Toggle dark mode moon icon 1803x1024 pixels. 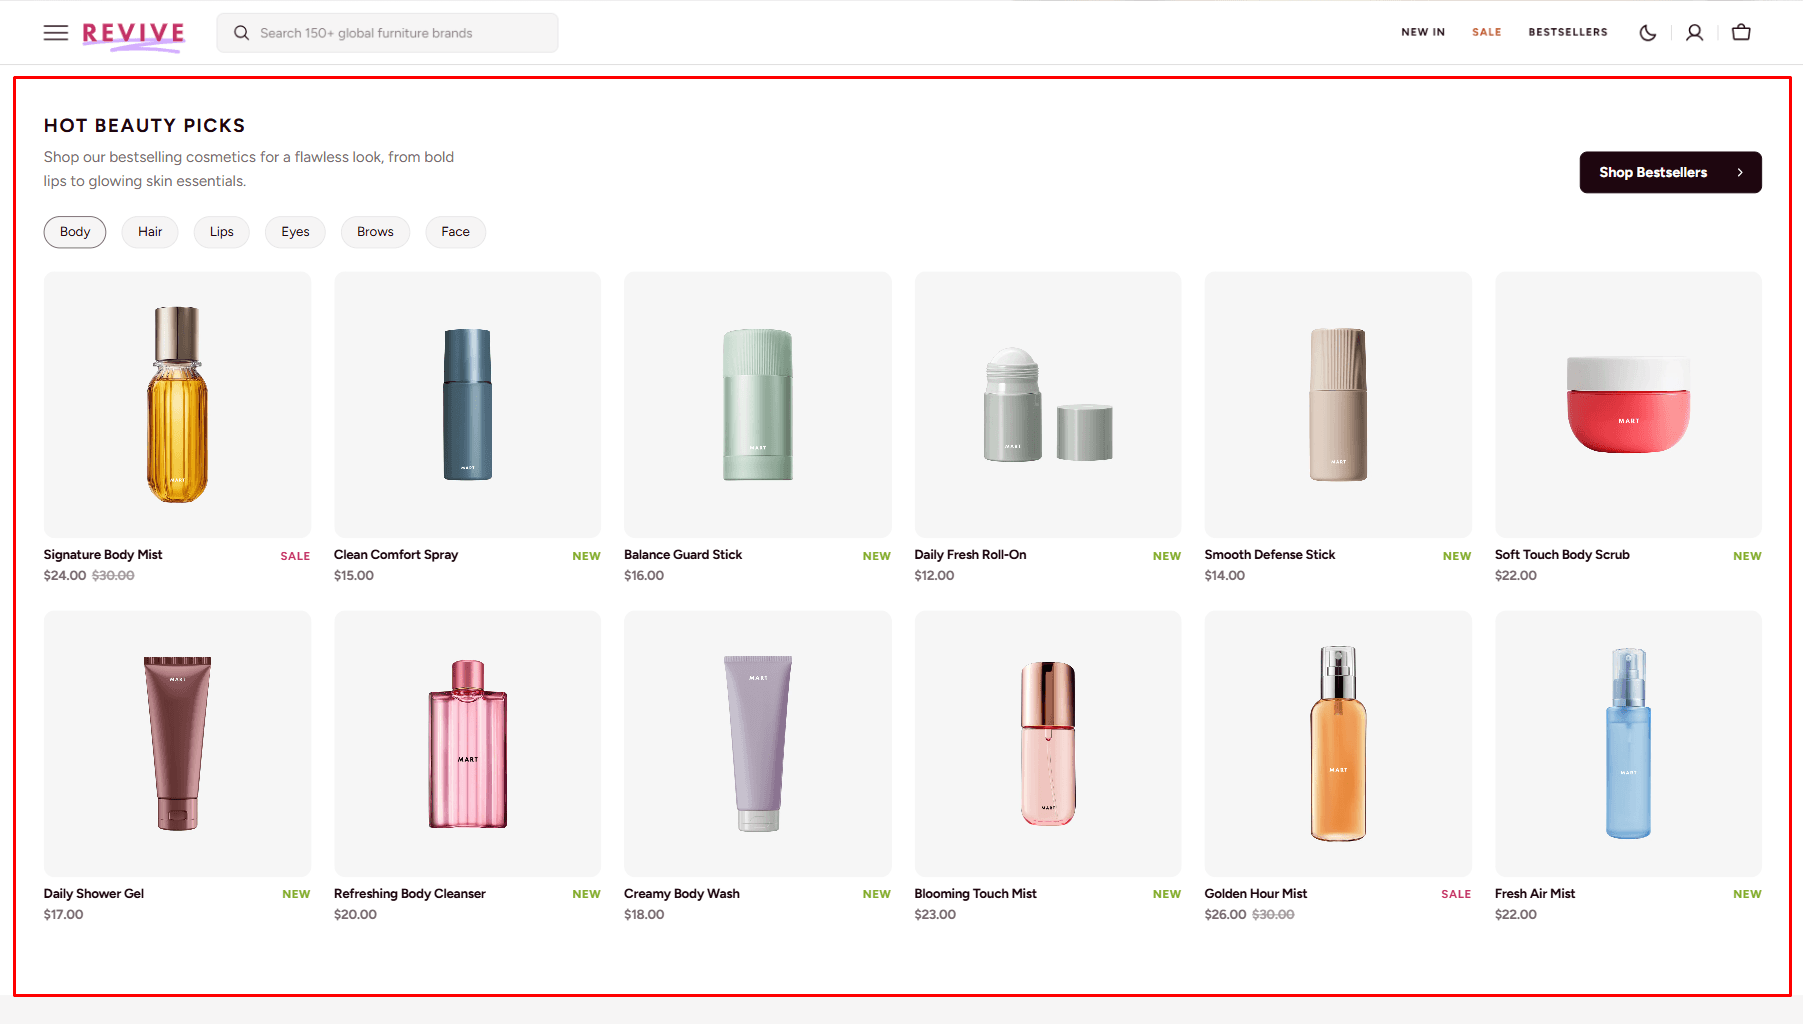(x=1647, y=33)
